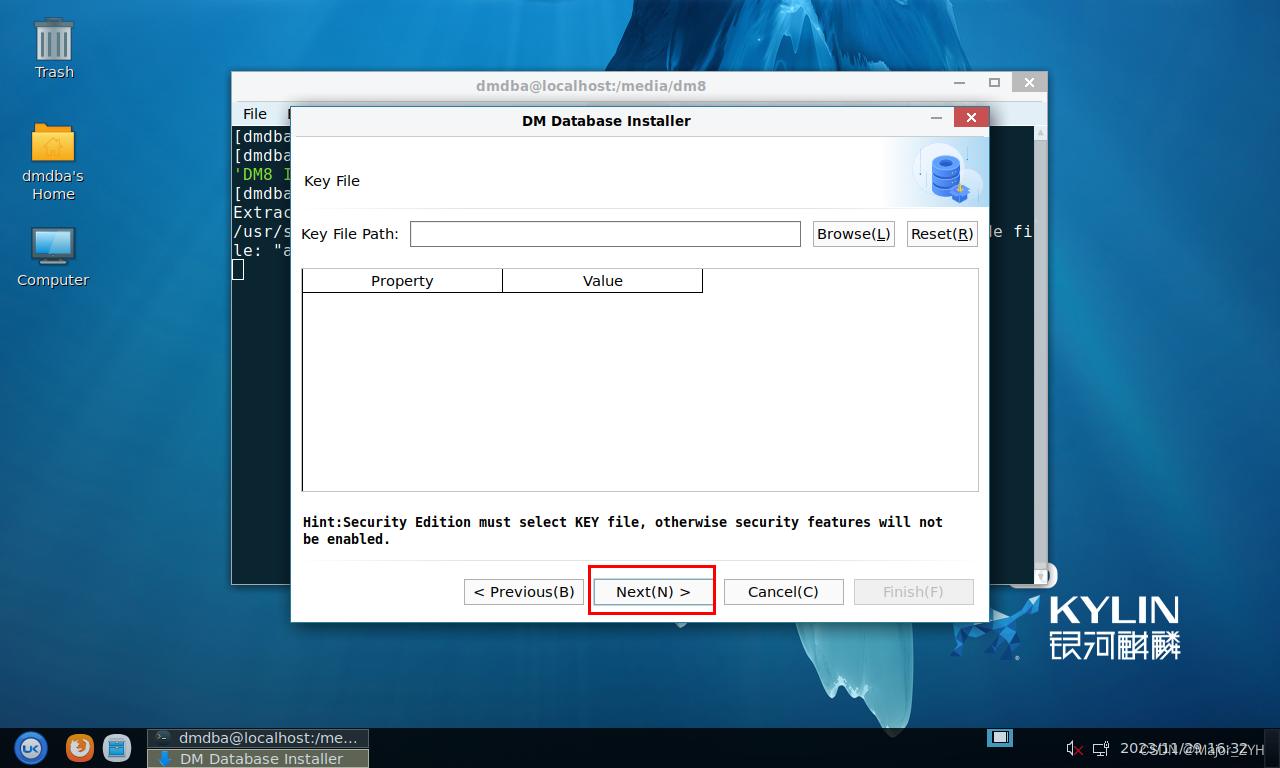The image size is (1280, 768).
Task: Switch to the terminal taskbar entry
Action: [x=258, y=738]
